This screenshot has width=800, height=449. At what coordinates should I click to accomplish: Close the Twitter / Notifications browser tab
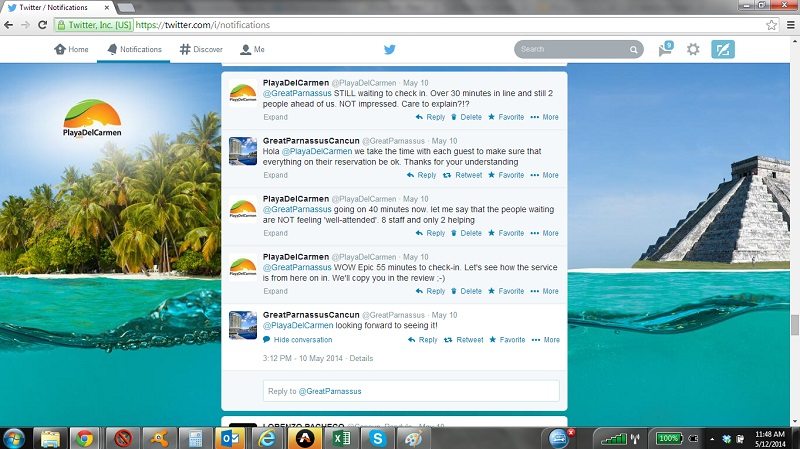point(107,8)
